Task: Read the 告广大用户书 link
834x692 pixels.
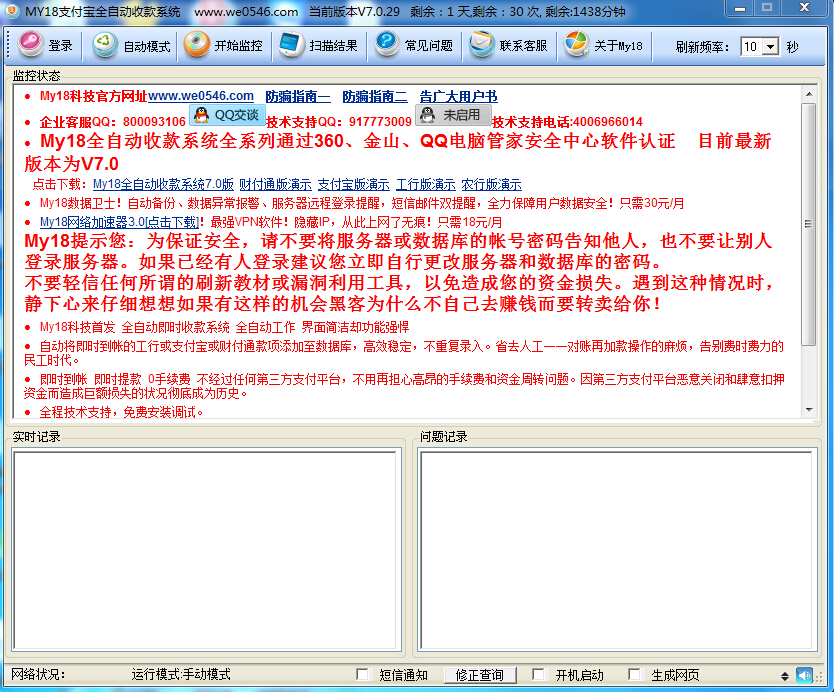Action: coord(458,96)
